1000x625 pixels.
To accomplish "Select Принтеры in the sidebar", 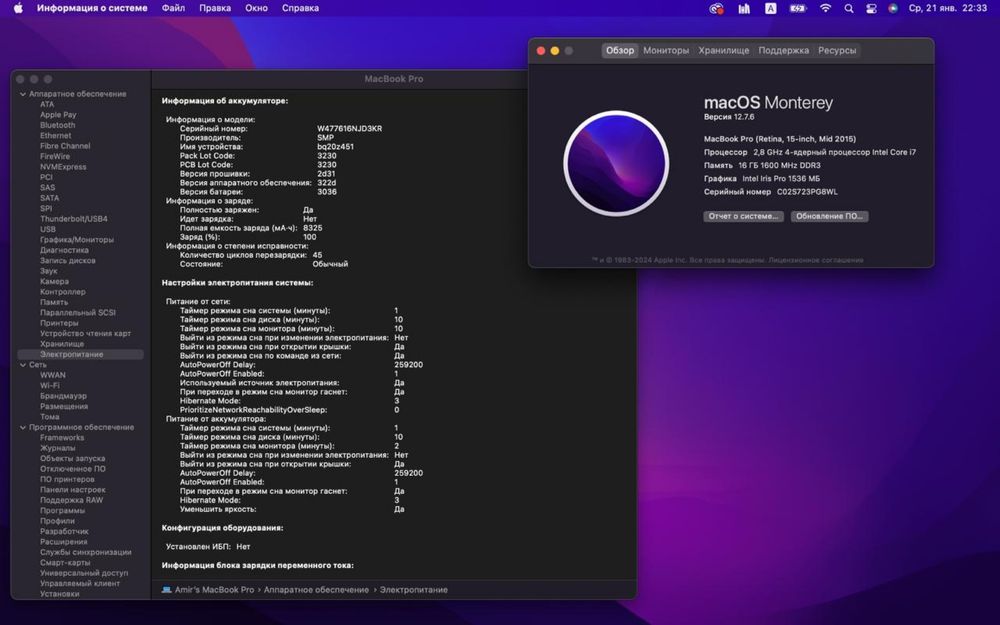I will (59, 323).
